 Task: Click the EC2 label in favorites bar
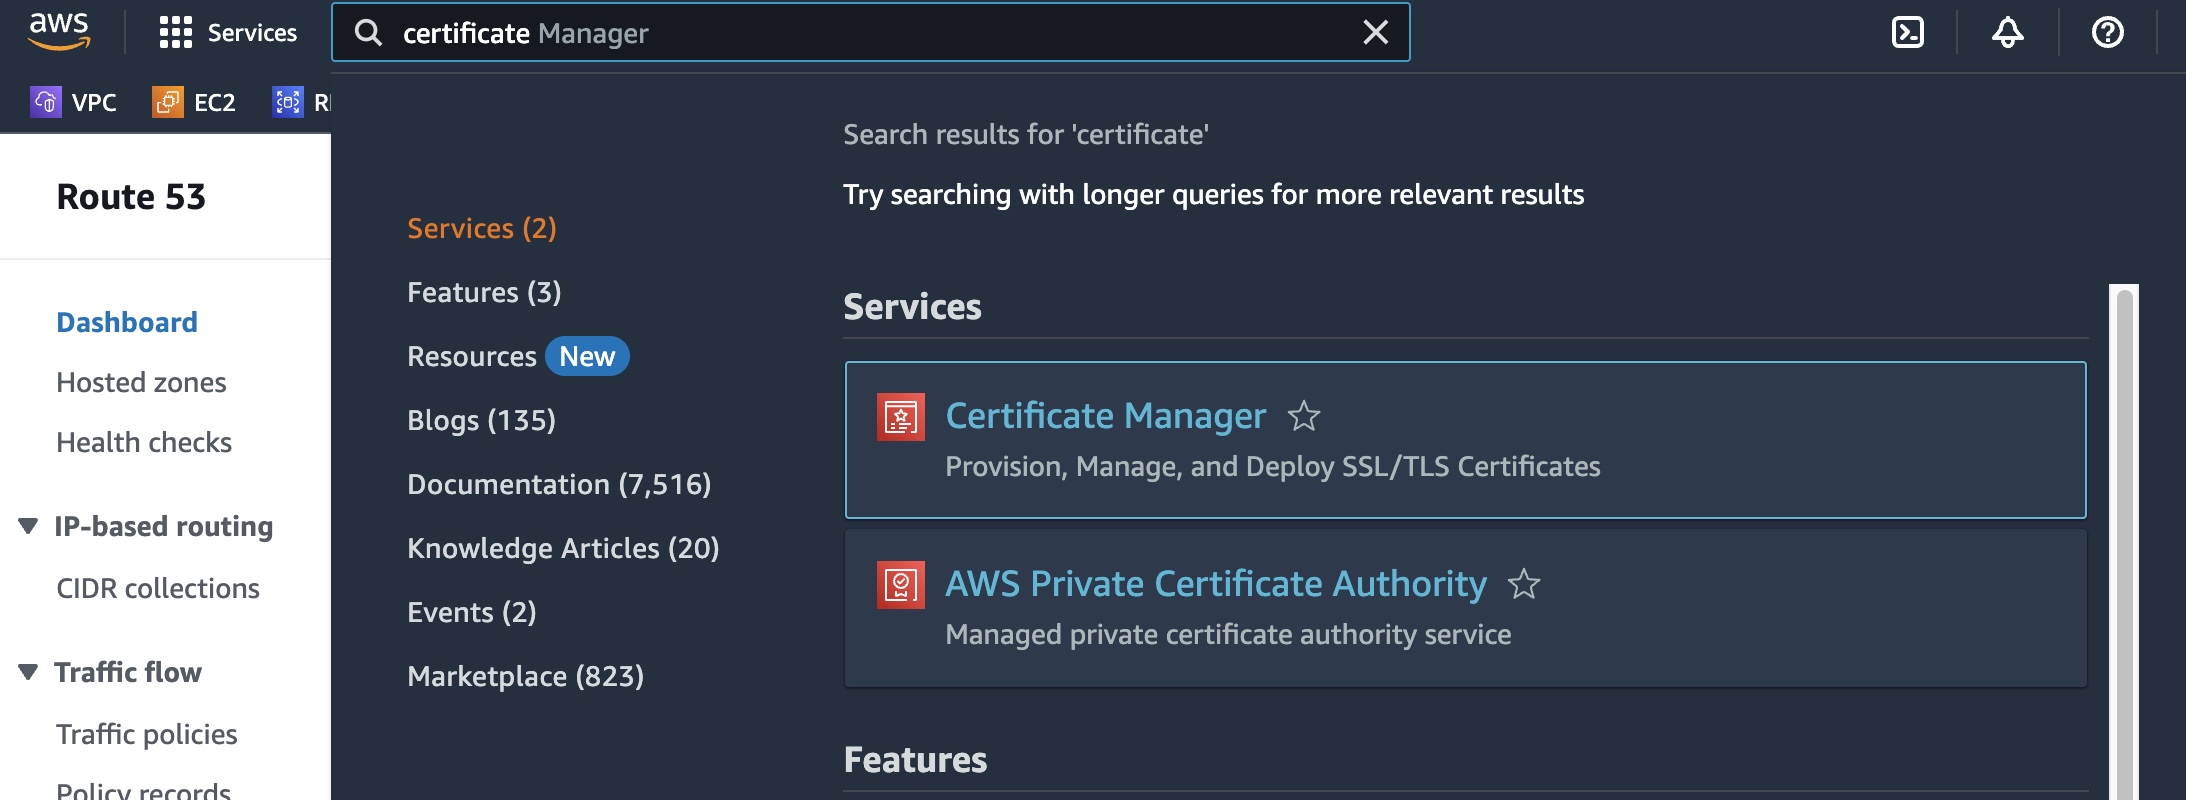(x=215, y=102)
